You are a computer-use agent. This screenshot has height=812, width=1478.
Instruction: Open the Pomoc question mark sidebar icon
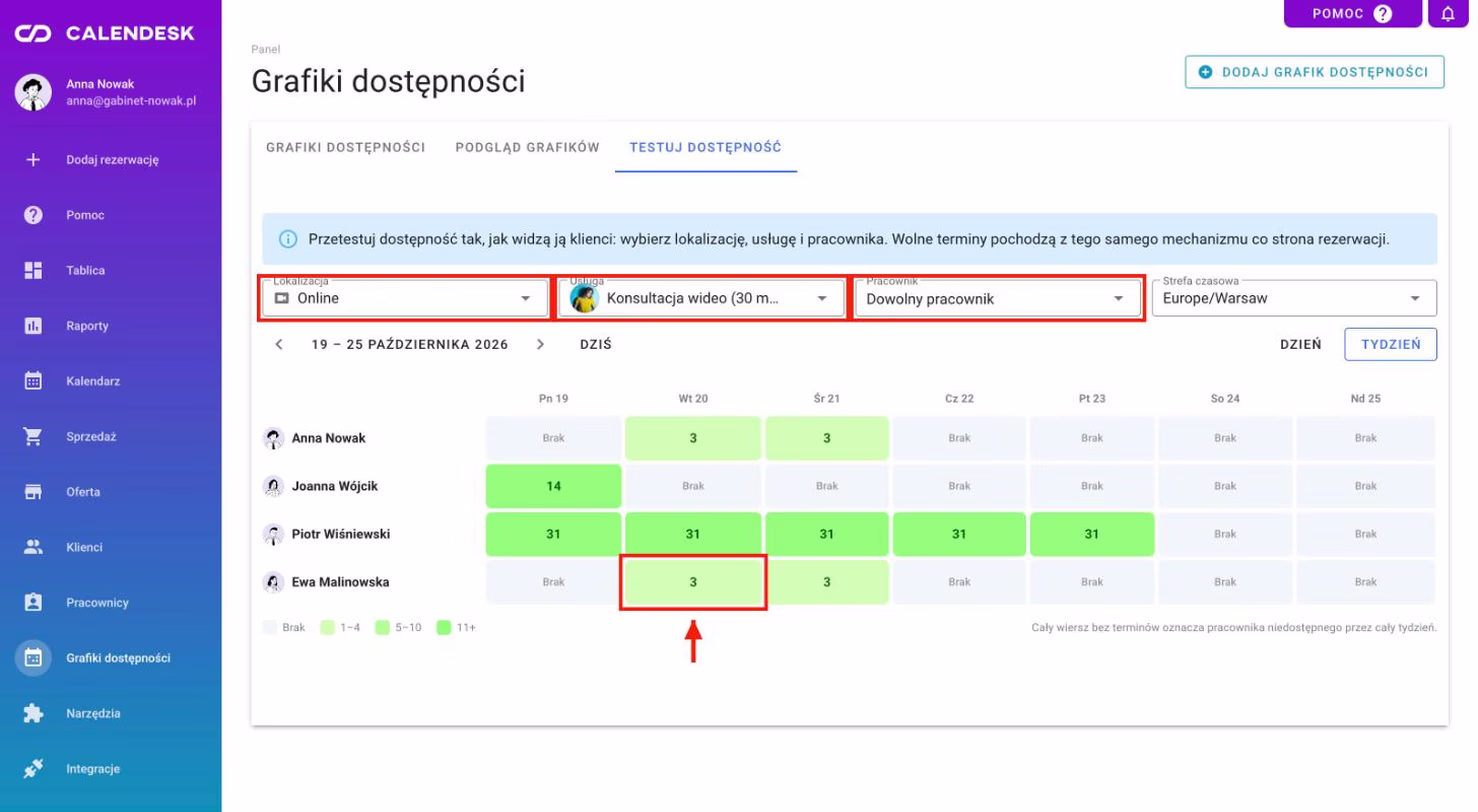(33, 215)
